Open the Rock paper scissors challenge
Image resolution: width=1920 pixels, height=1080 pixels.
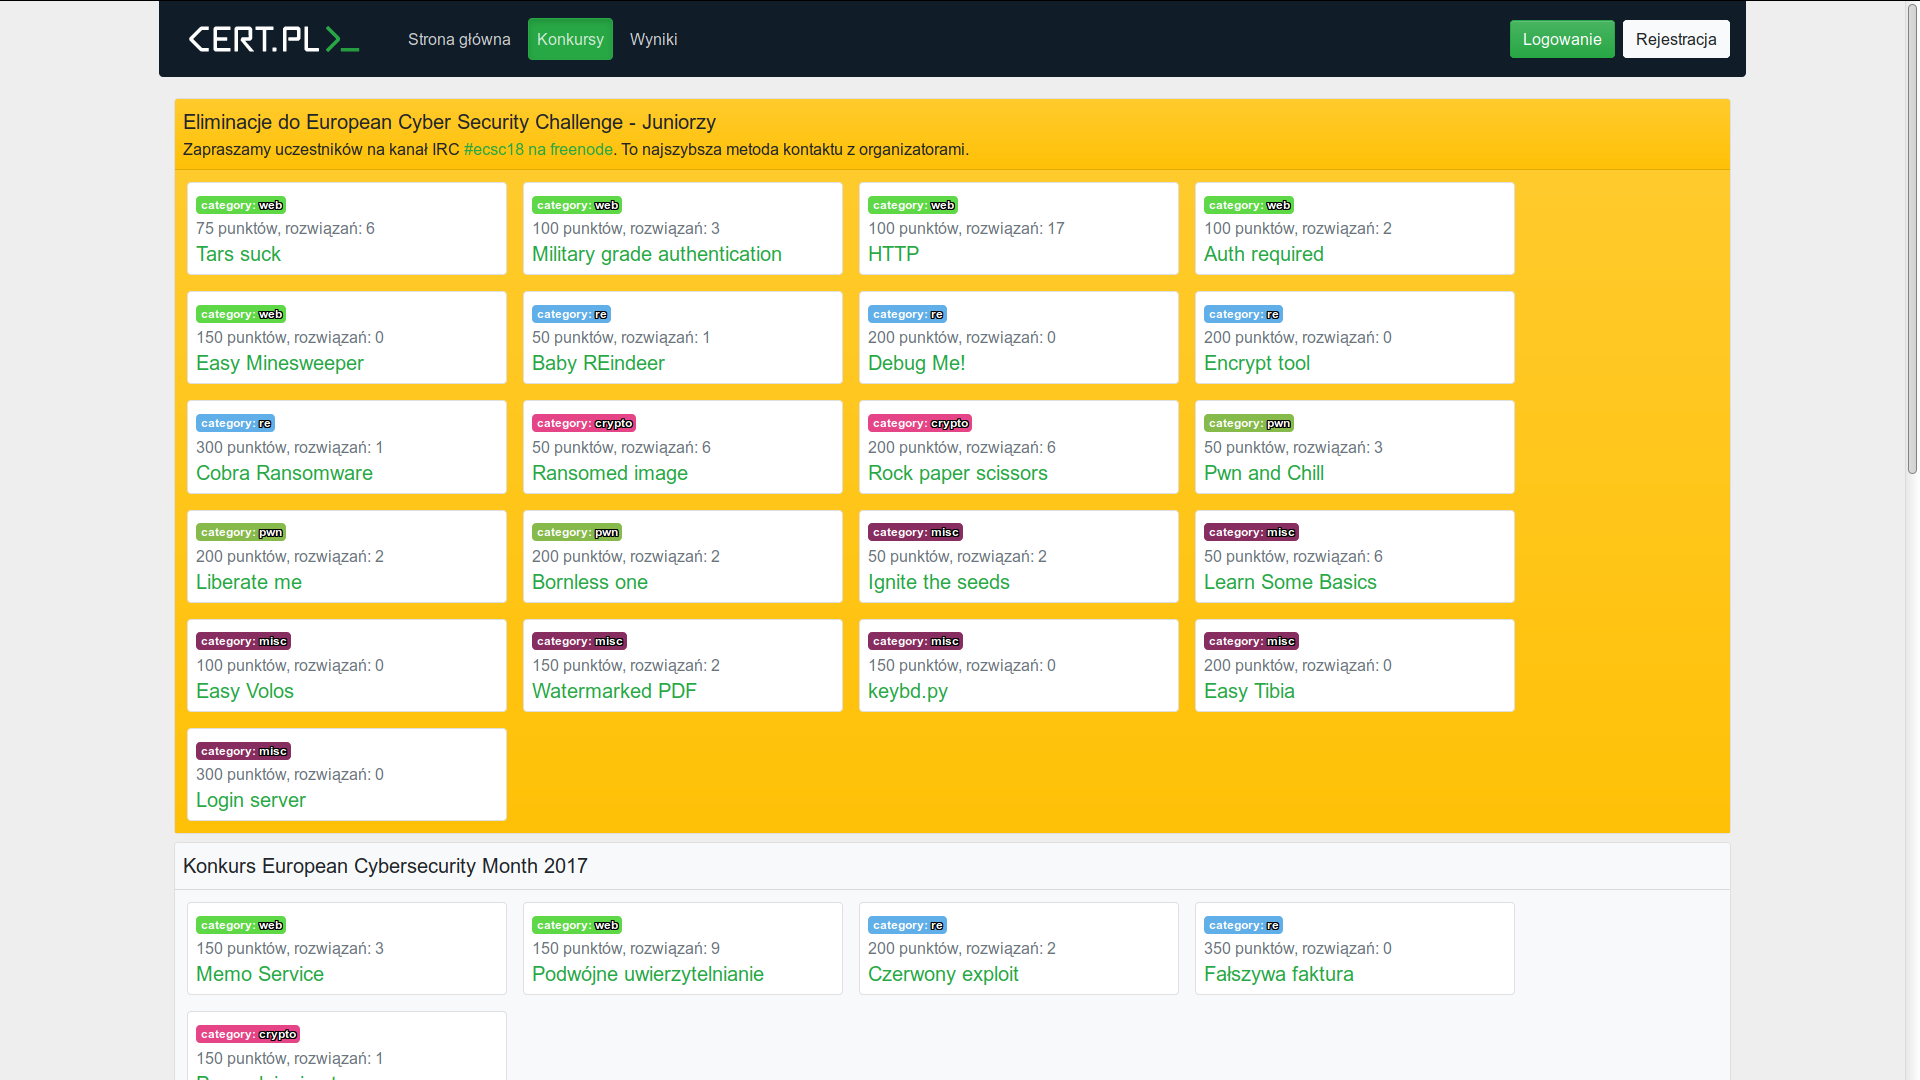[957, 473]
